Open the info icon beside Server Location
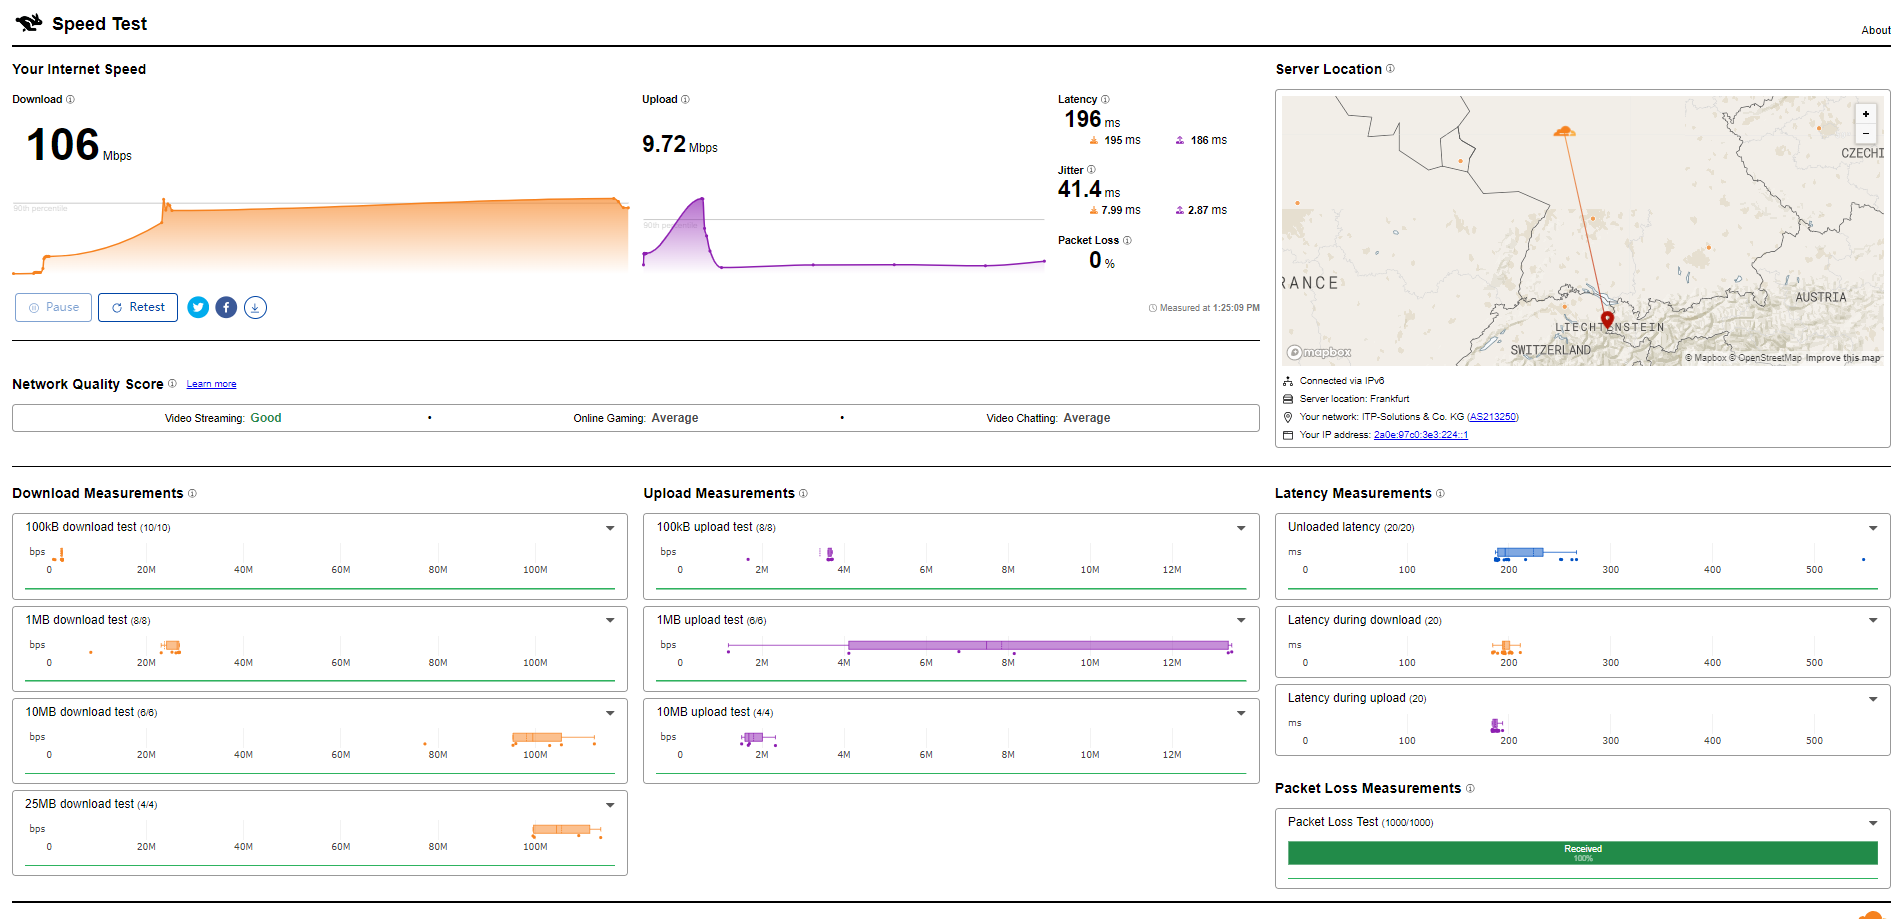 tap(1390, 69)
